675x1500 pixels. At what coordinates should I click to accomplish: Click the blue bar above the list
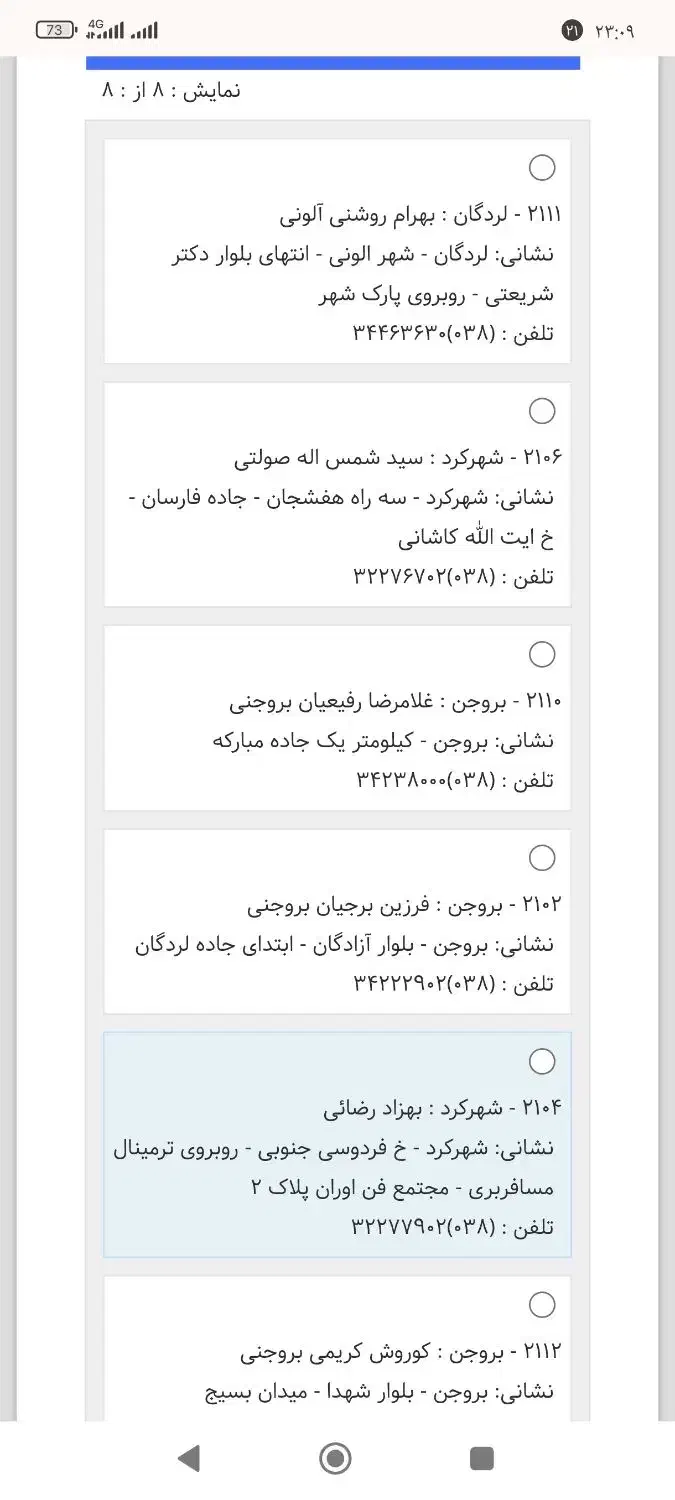point(333,63)
